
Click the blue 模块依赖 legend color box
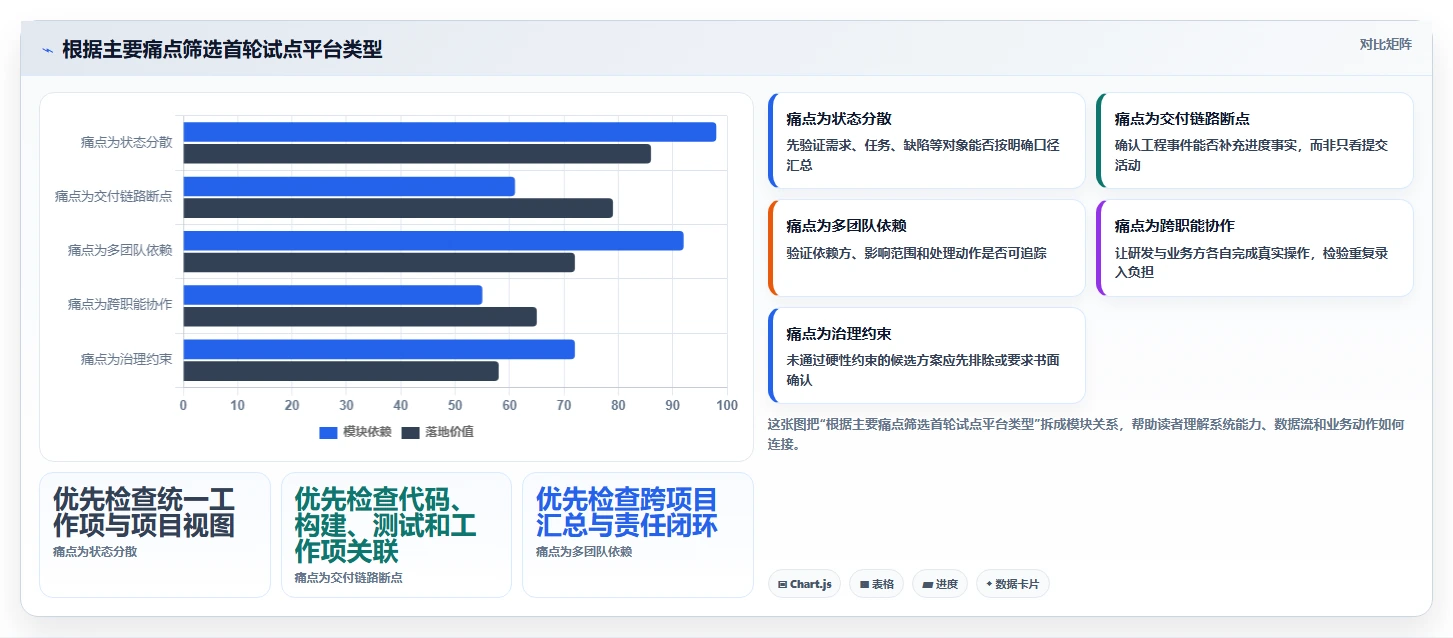[x=329, y=433]
